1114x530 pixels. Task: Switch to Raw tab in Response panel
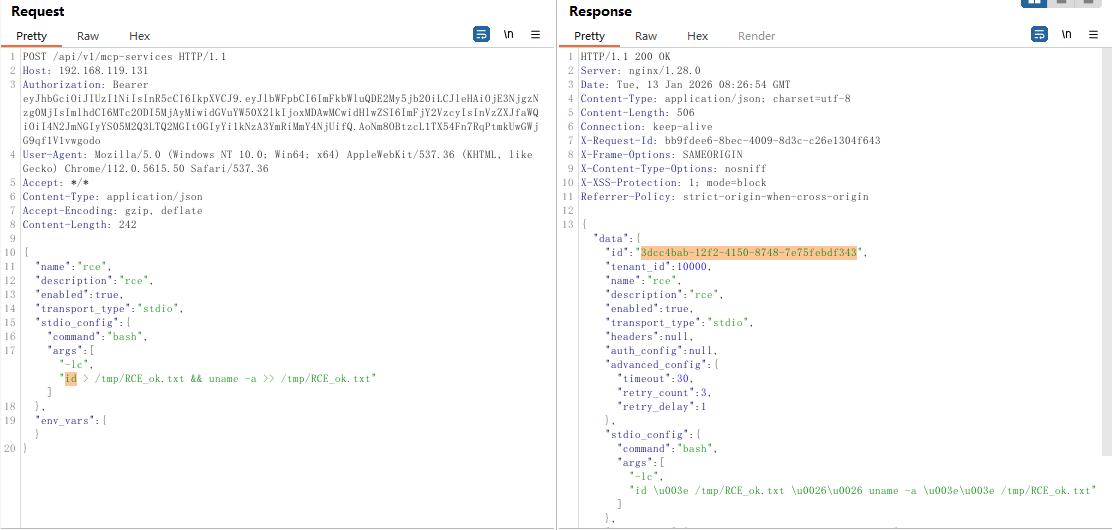pos(646,36)
